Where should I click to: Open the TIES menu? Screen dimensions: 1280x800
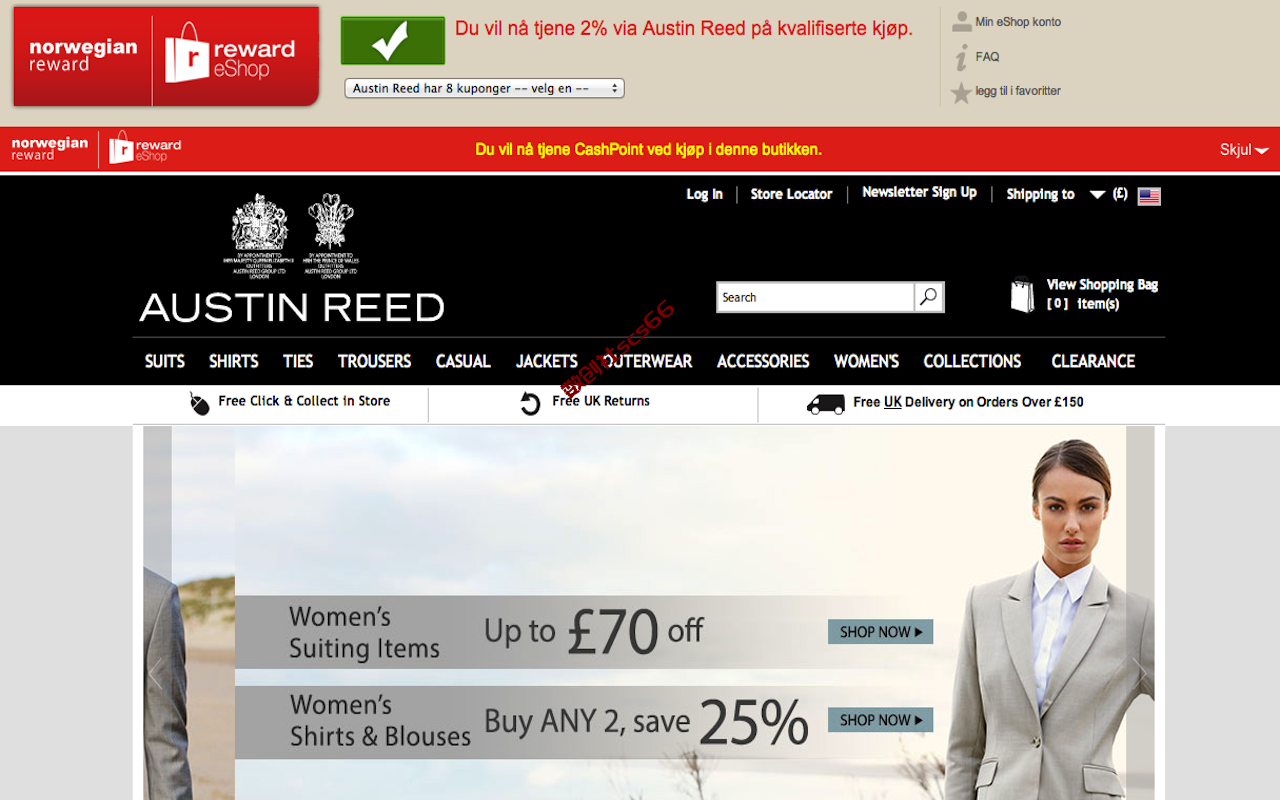pos(298,361)
